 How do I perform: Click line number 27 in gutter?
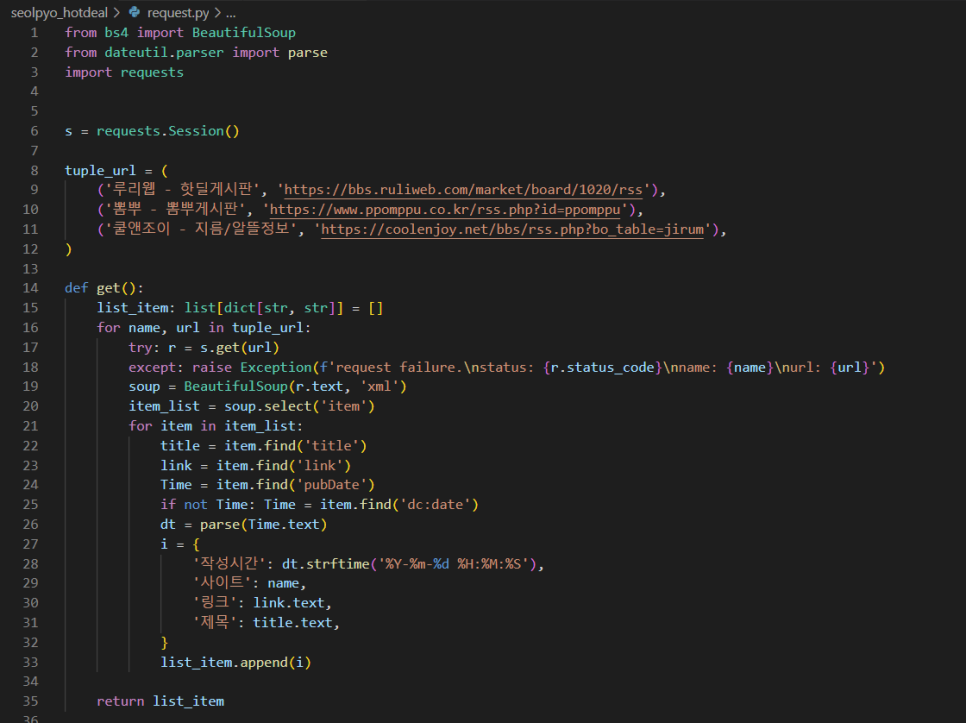[31, 544]
